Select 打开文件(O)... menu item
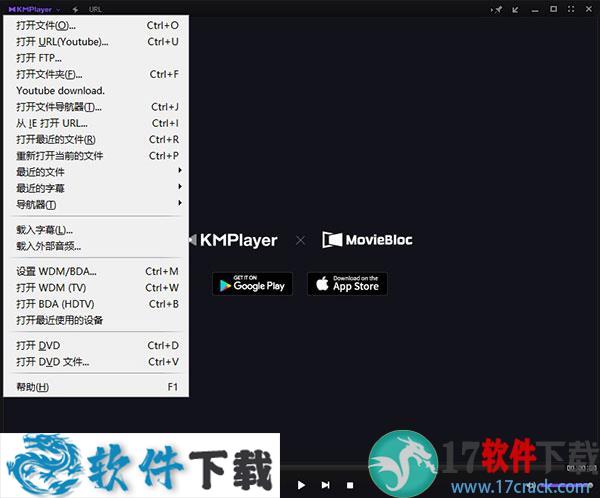This screenshot has height=498, width=600. pos(96,25)
